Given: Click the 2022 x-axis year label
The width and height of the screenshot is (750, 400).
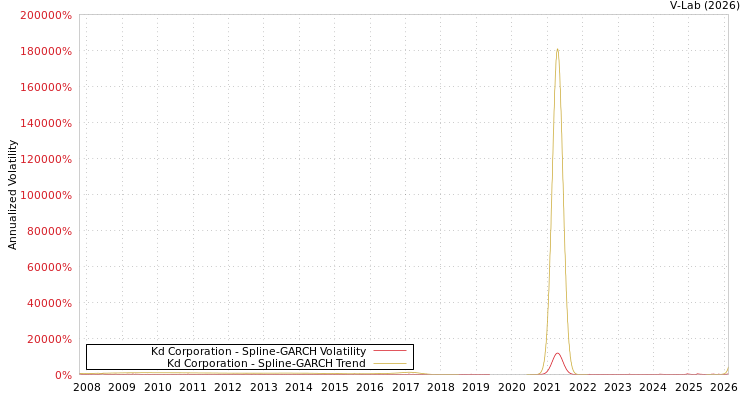Looking at the screenshot, I should (583, 387).
